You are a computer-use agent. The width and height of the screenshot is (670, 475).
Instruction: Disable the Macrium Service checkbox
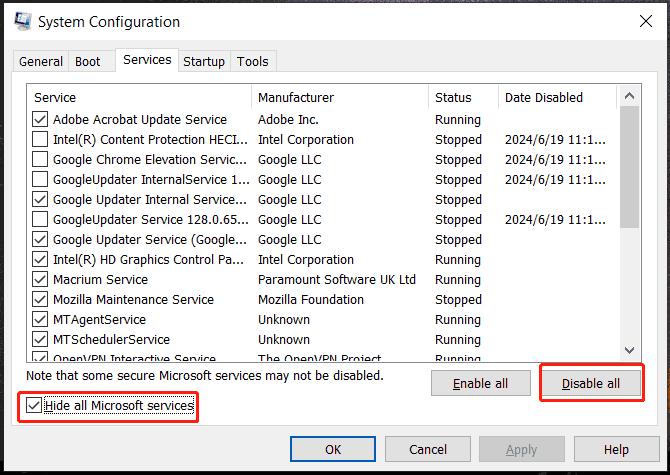click(40, 279)
